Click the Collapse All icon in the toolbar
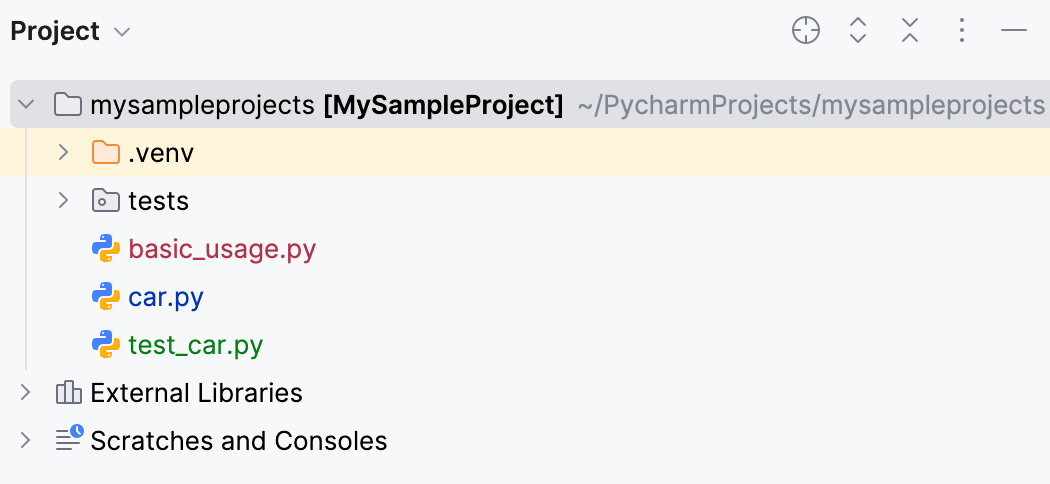 pos(909,31)
